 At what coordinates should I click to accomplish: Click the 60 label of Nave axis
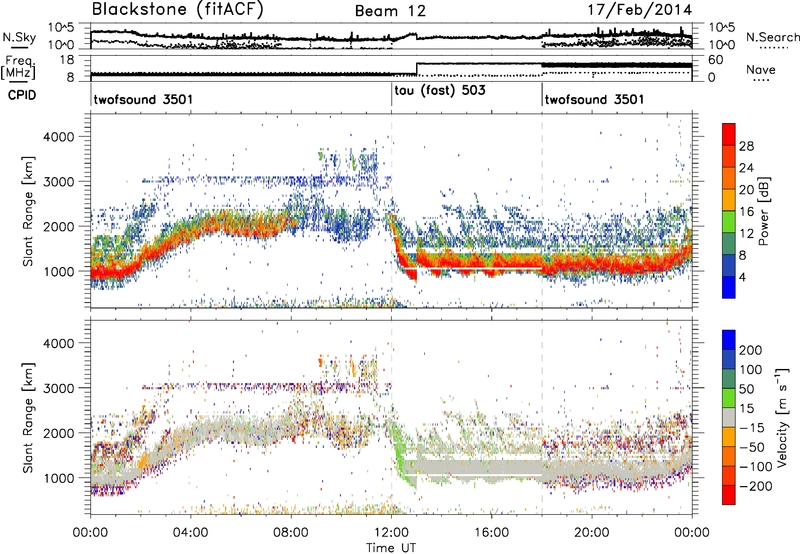[715, 60]
